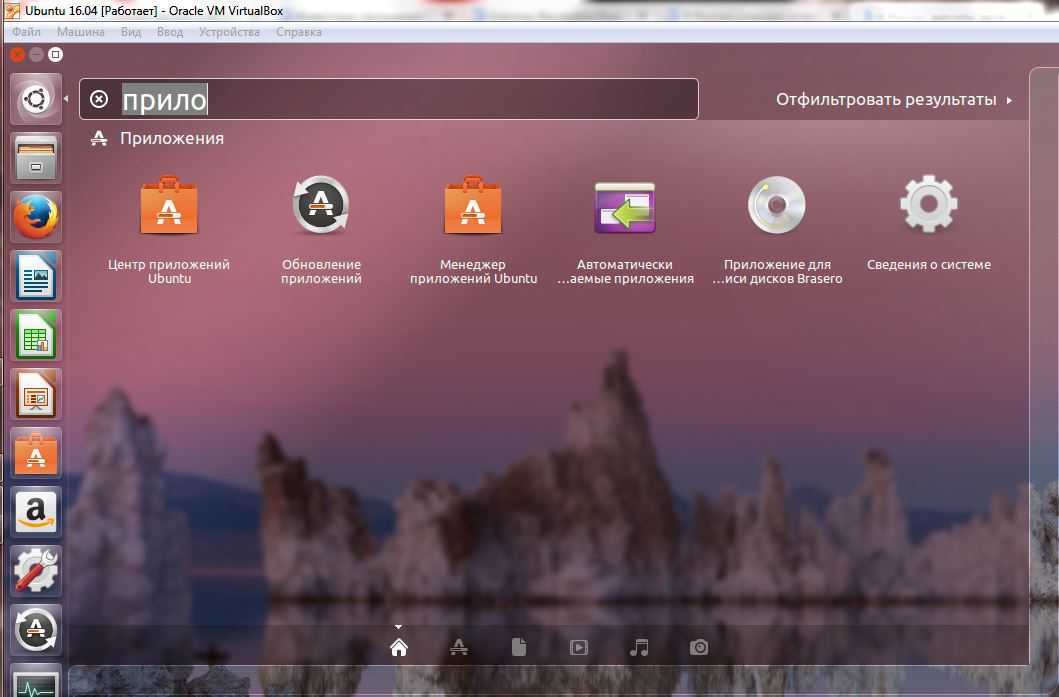
Task: Clear search with the X icon
Action: point(99,99)
